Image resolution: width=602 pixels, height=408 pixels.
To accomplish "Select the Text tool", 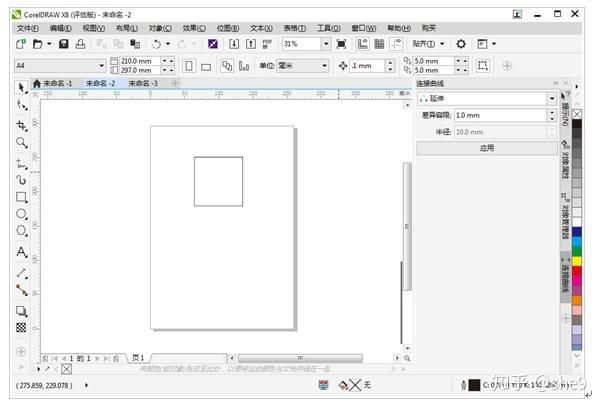I will click(22, 252).
